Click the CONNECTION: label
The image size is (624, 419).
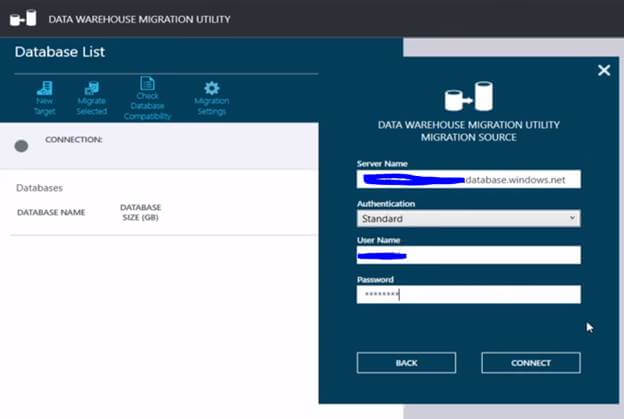point(74,140)
